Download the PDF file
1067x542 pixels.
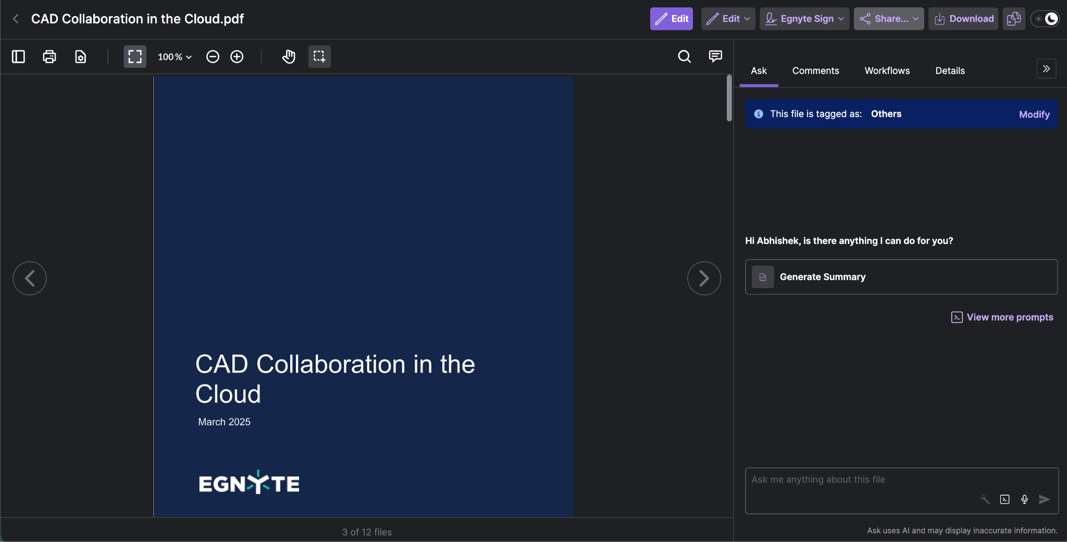964,19
